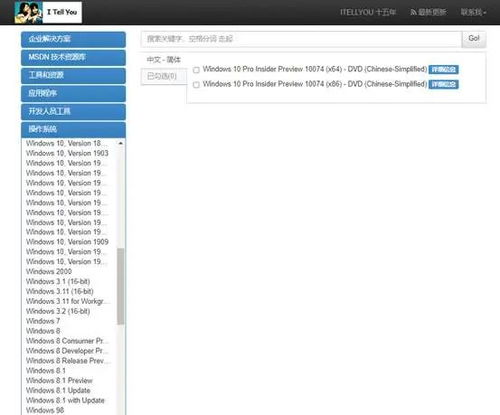Click scroll up arrow of OS list

pyautogui.click(x=121, y=143)
